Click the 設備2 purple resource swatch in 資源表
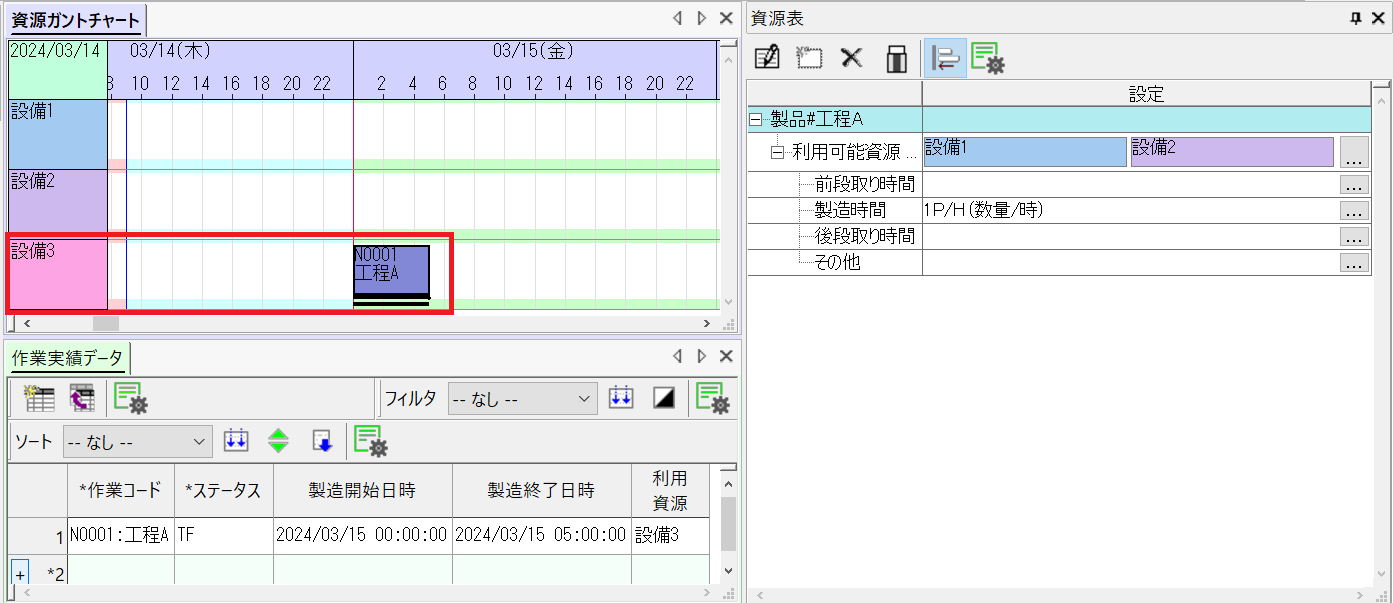 (1231, 151)
